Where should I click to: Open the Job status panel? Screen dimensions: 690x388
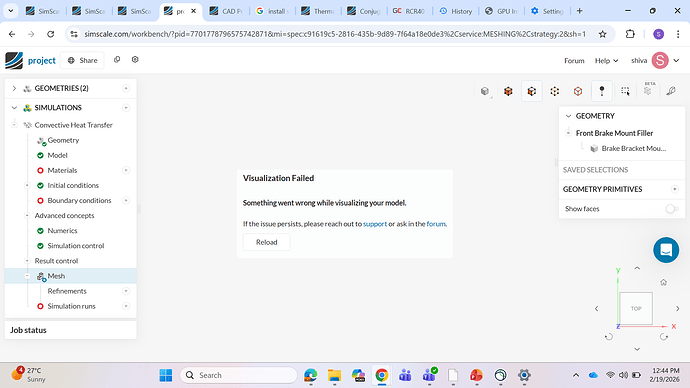pos(70,330)
